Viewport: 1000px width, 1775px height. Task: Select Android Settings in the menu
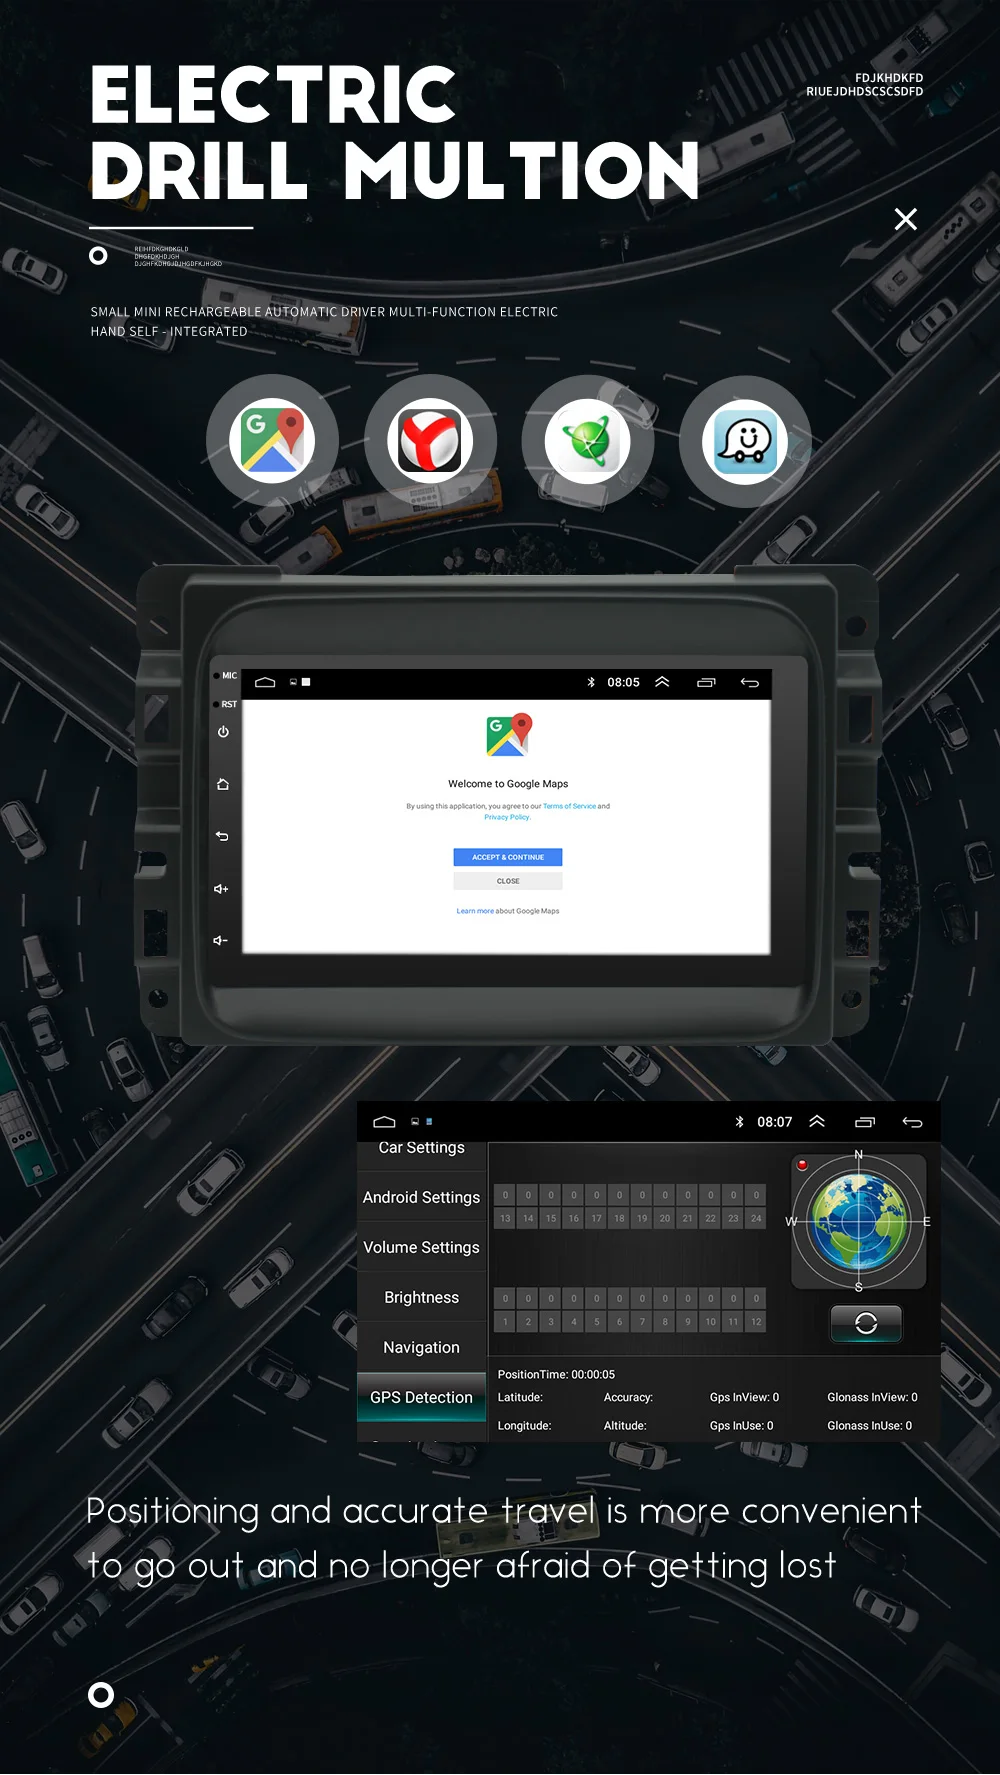(422, 1197)
